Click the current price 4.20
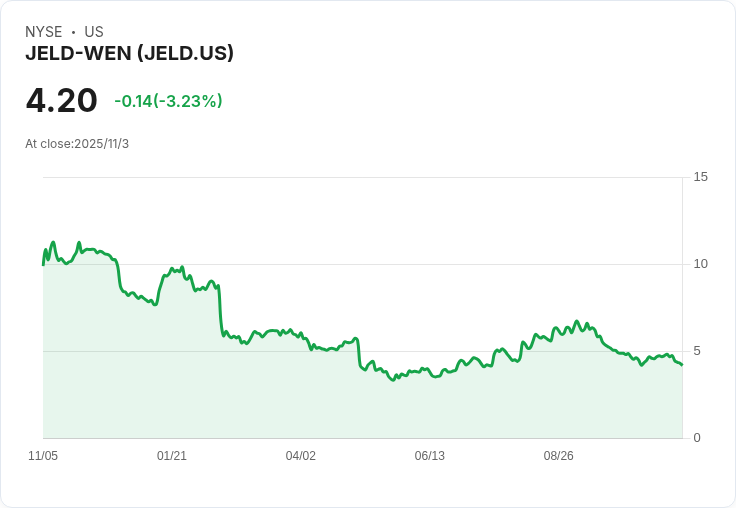Image resolution: width=736 pixels, height=508 pixels. pos(62,101)
